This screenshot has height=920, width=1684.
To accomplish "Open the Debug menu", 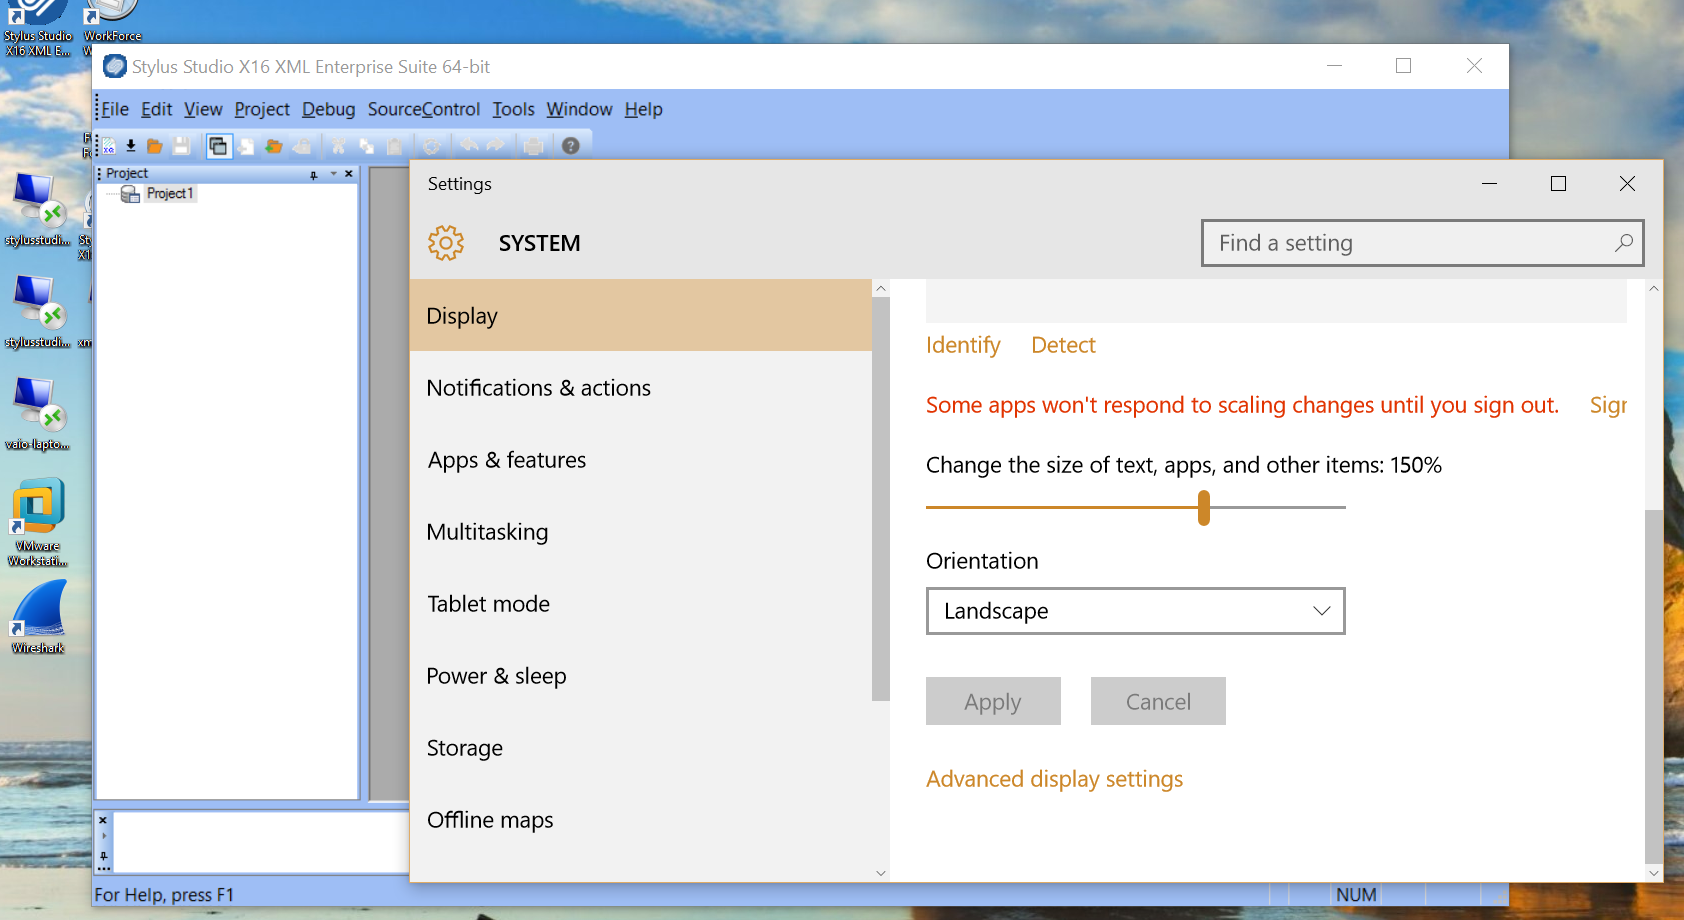I will [328, 109].
